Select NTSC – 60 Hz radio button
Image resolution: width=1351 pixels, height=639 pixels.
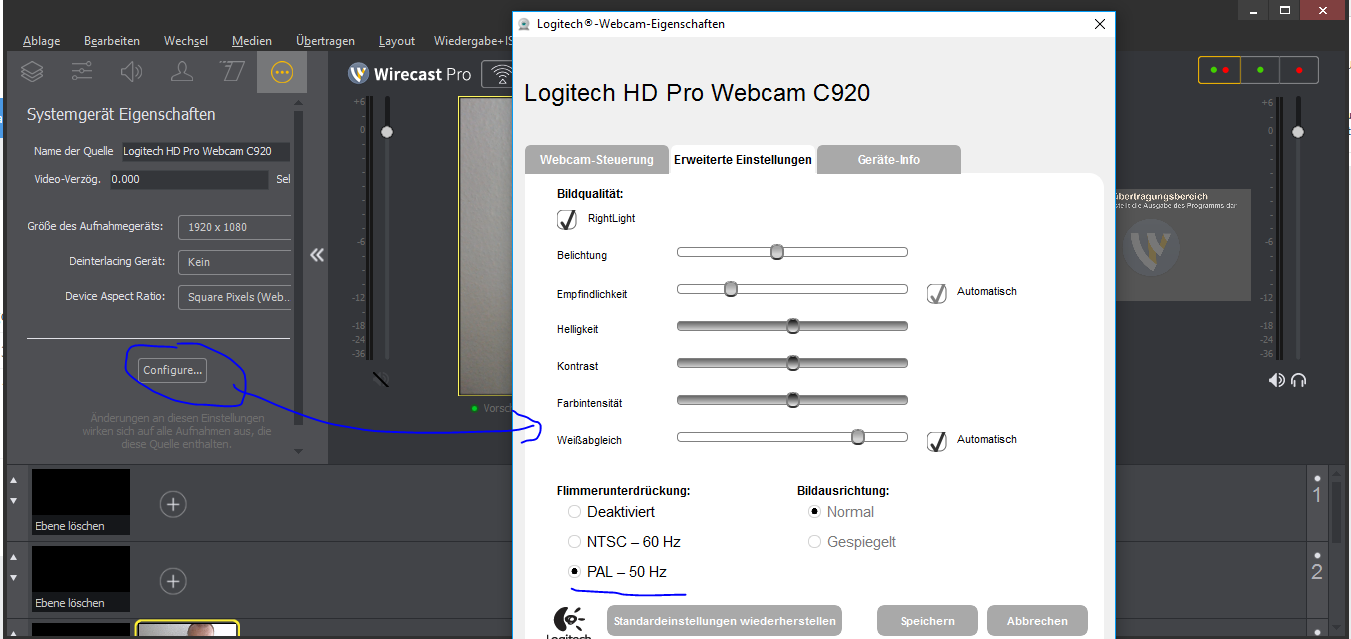click(x=574, y=542)
